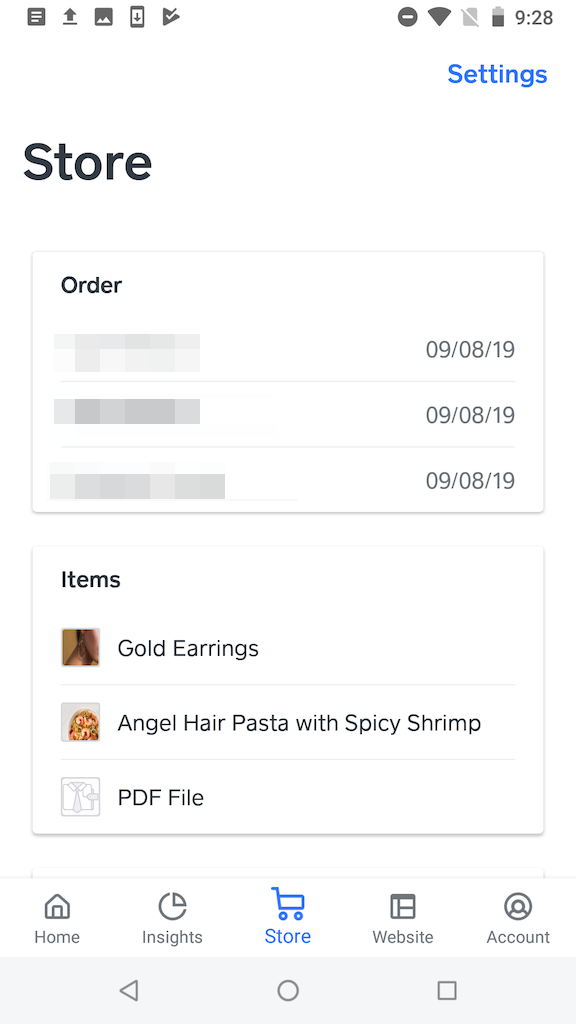The width and height of the screenshot is (576, 1024).
Task: Tap the do-not-disturb icon in the status bar
Action: pyautogui.click(x=407, y=16)
